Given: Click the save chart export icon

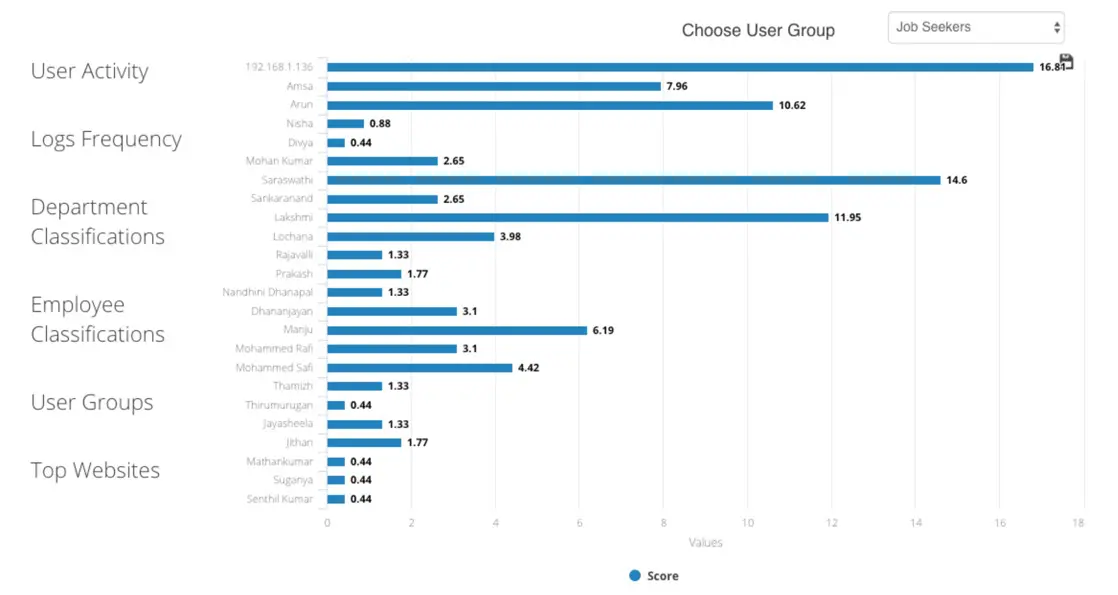Looking at the screenshot, I should pyautogui.click(x=1067, y=61).
